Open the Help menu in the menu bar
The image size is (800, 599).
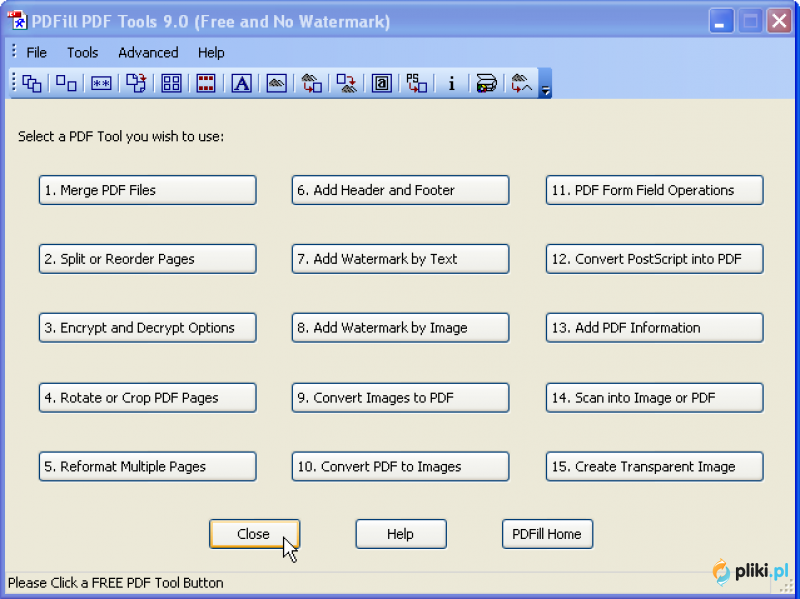[x=211, y=53]
